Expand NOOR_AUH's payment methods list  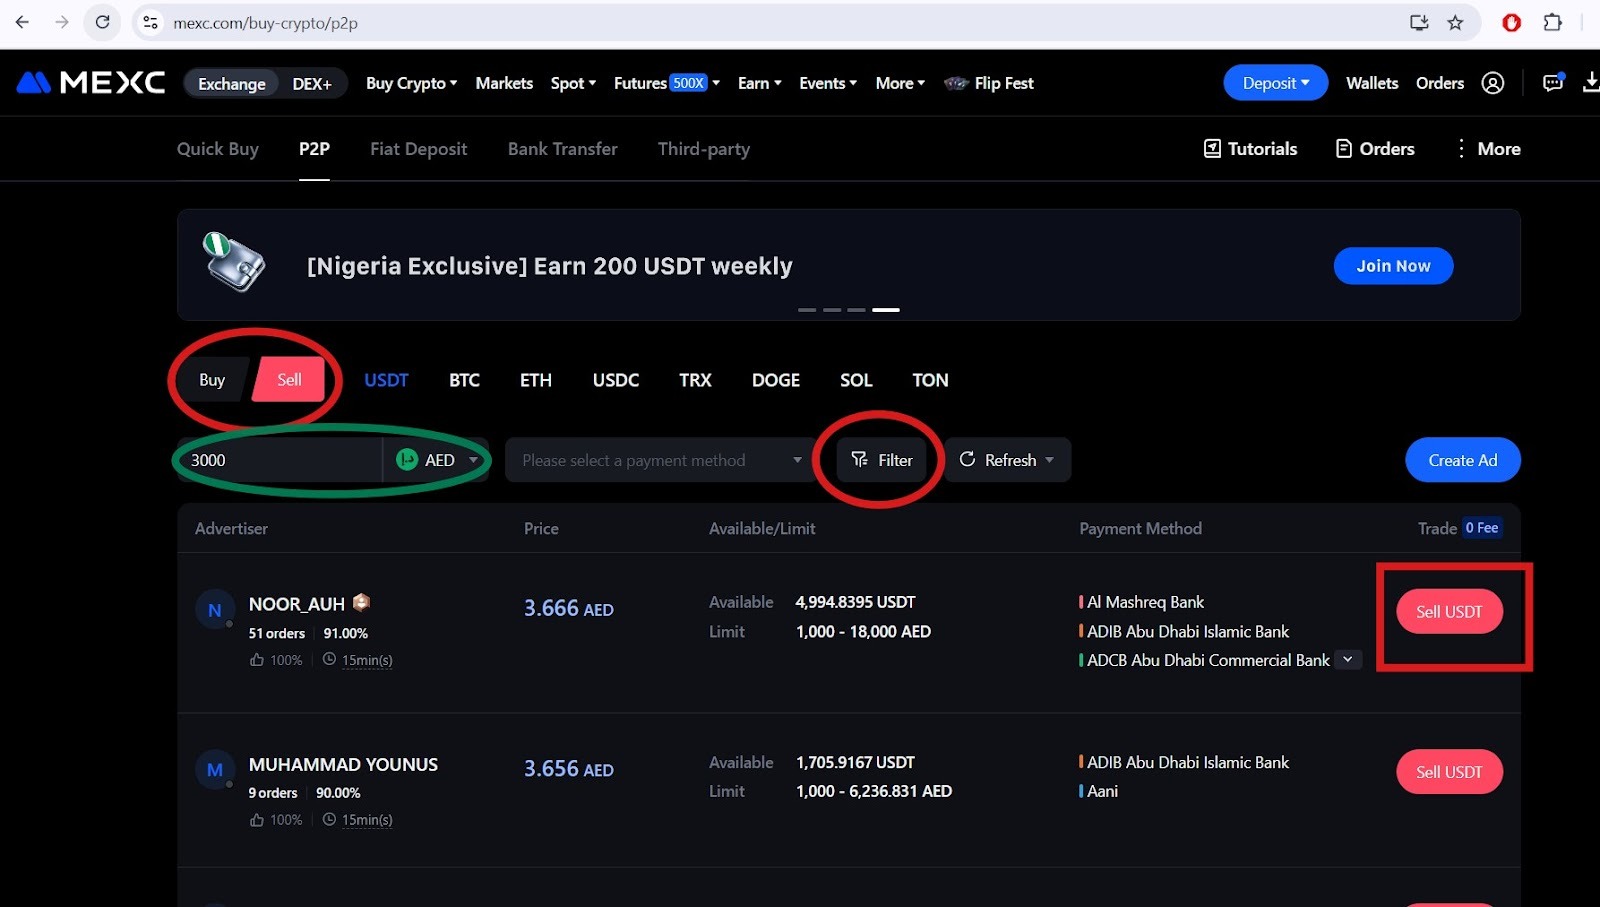[x=1348, y=660]
